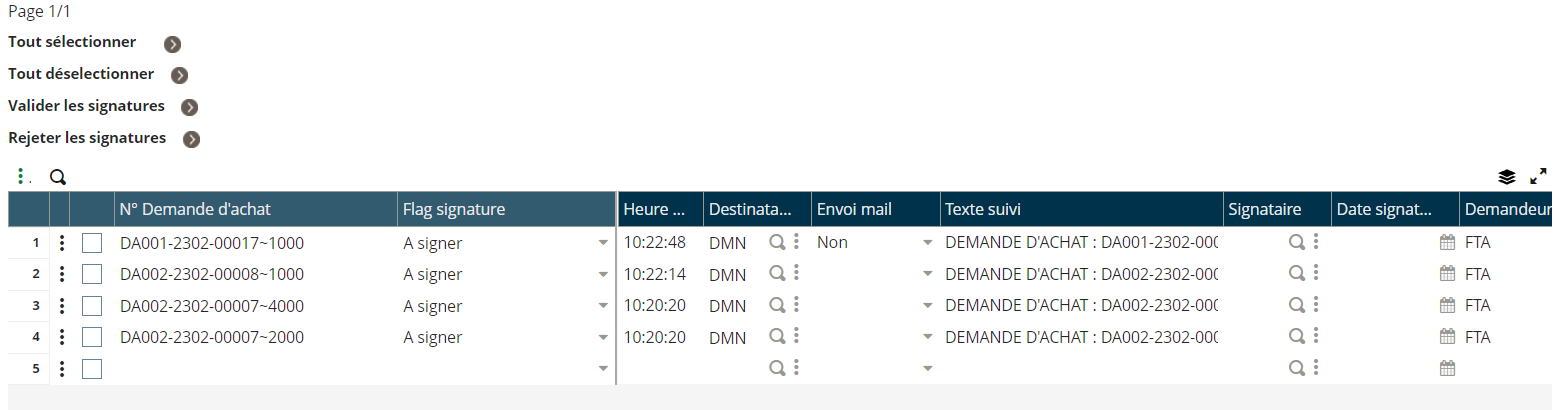Tick the checkbox for DA002-2302-00008~1000

pos(92,274)
